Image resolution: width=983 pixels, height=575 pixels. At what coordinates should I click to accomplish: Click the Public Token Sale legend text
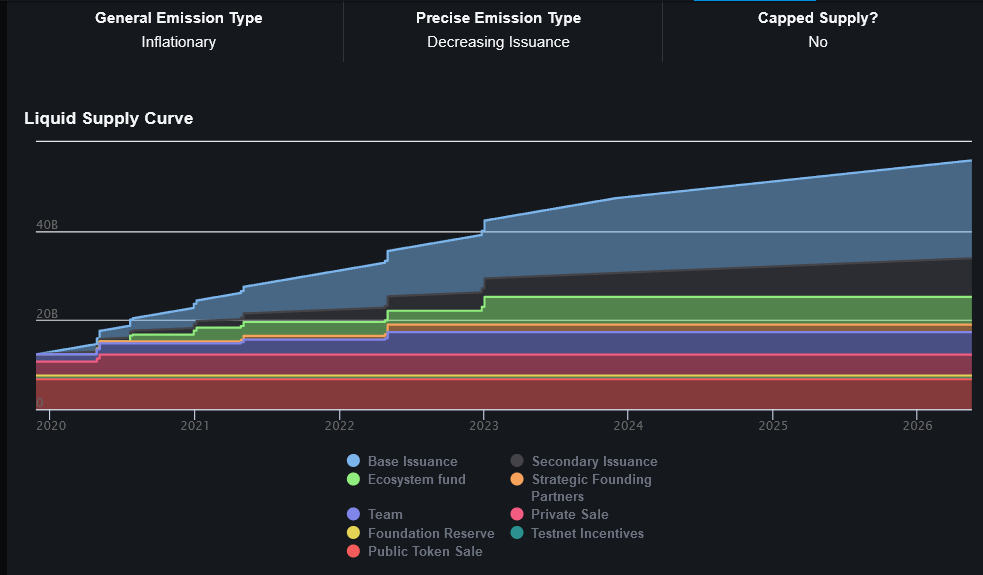pos(425,551)
